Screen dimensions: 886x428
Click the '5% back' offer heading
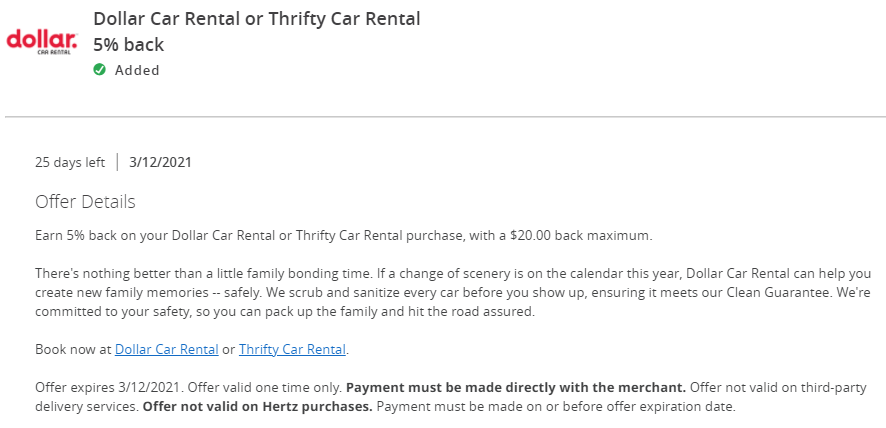[129, 45]
